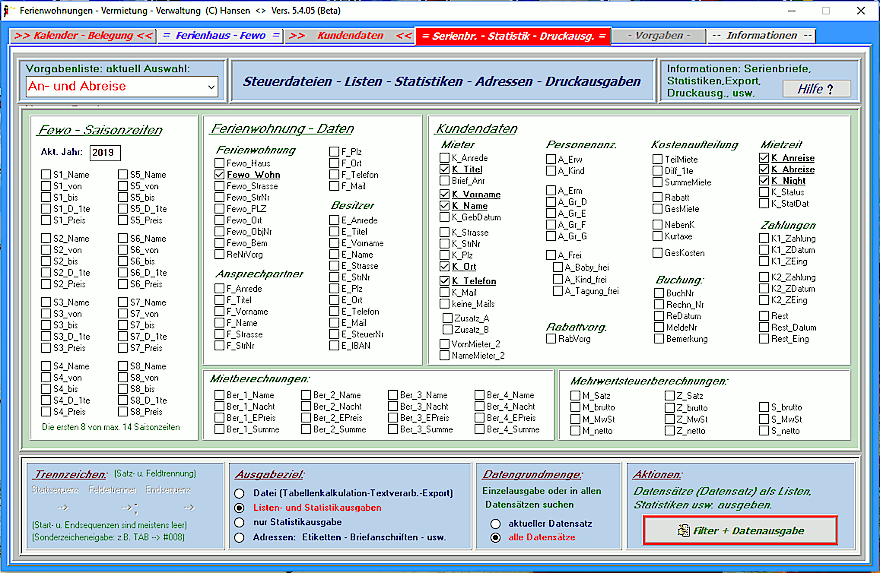
Task: Enable the K_Anrede checkbox
Action: point(445,158)
